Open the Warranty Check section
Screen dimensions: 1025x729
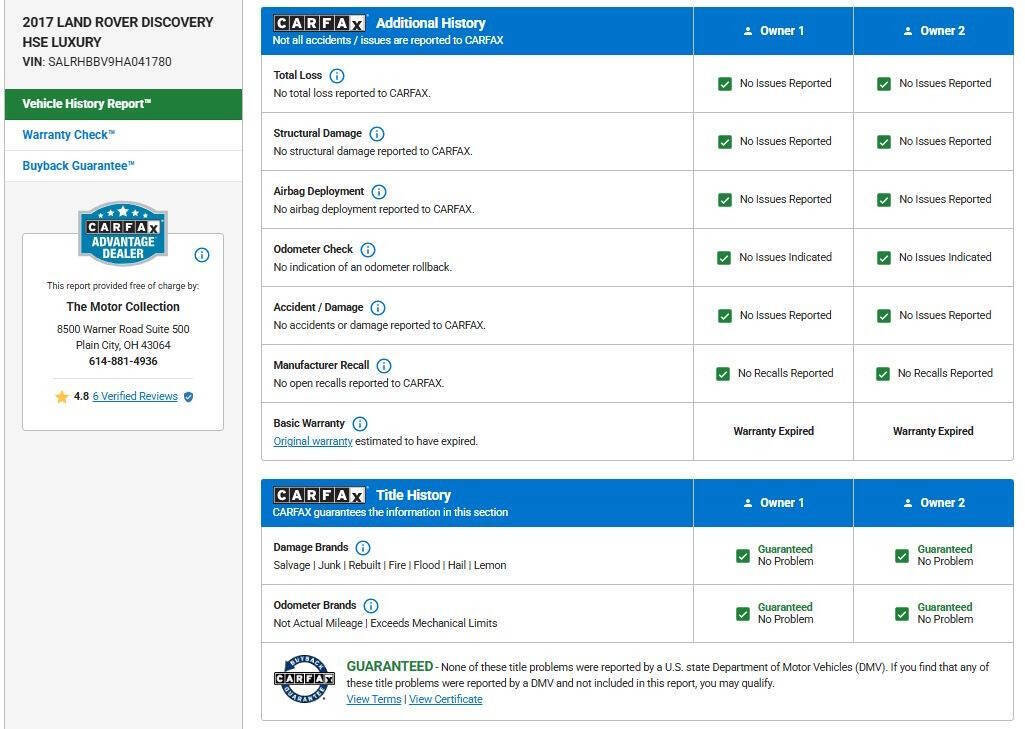pyautogui.click(x=69, y=135)
